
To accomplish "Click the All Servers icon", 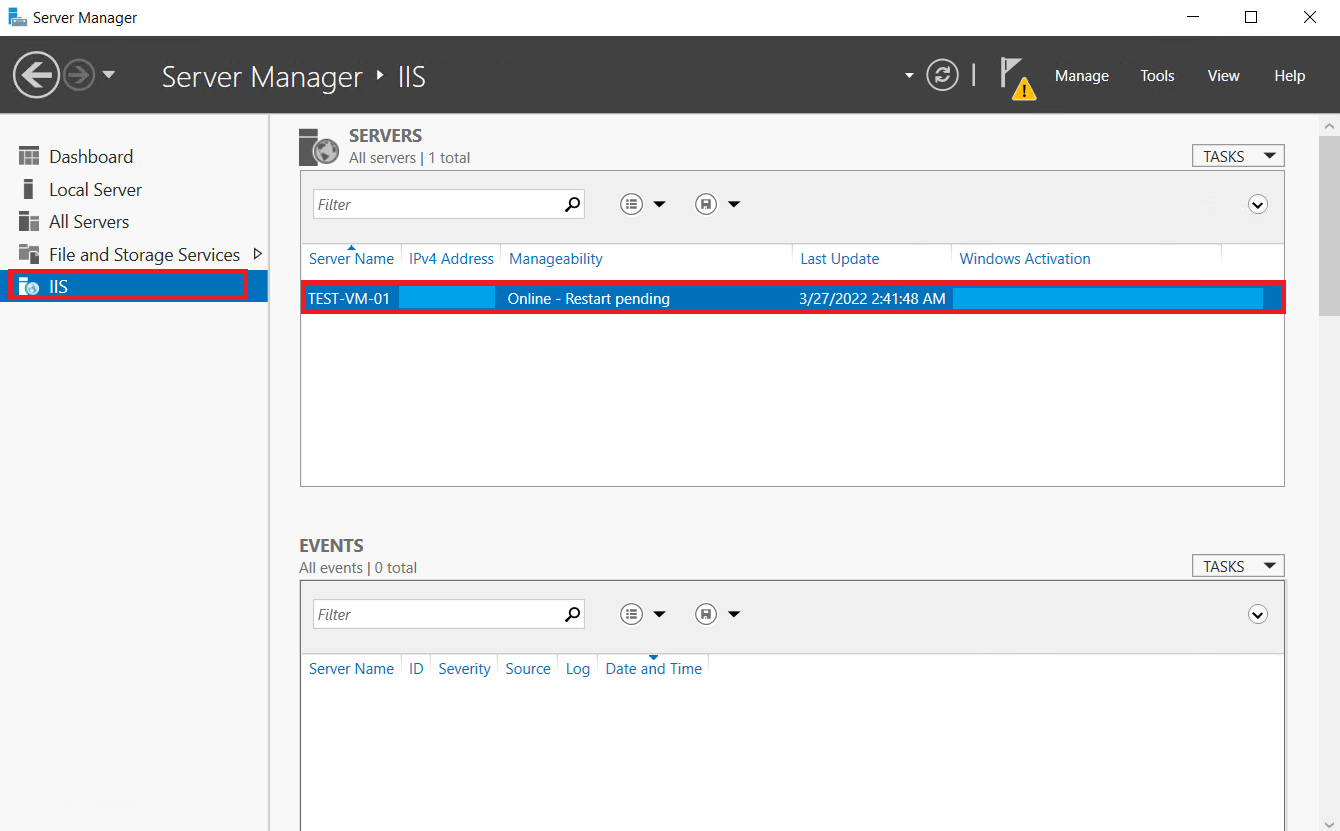I will point(29,222).
